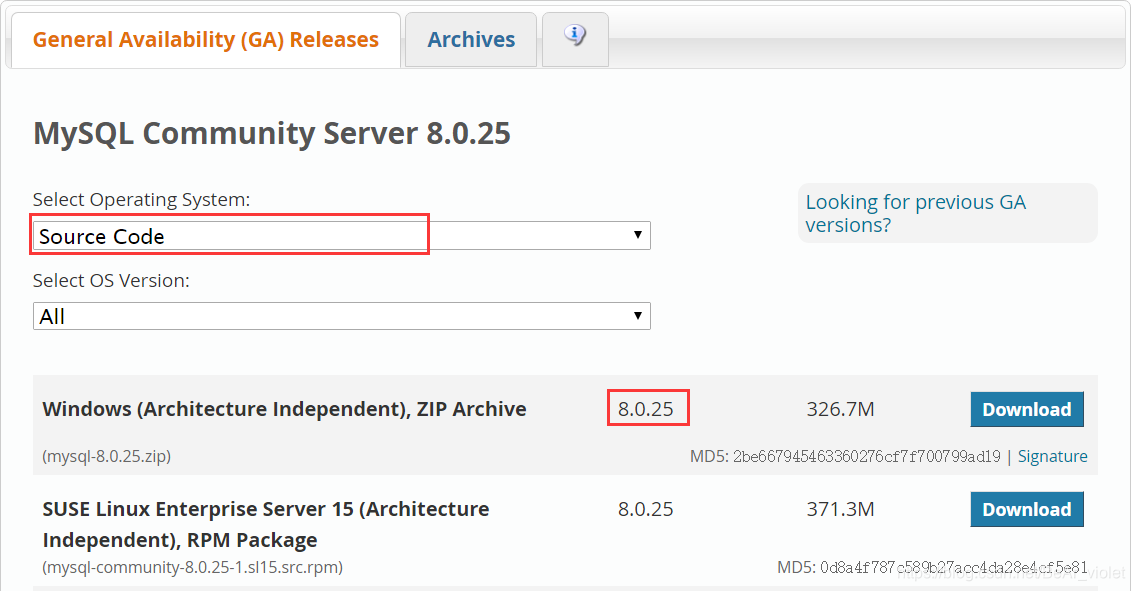Screen dimensions: 1135x591
Task: Select the 371.3M file size value
Action: pyautogui.click(x=840, y=509)
